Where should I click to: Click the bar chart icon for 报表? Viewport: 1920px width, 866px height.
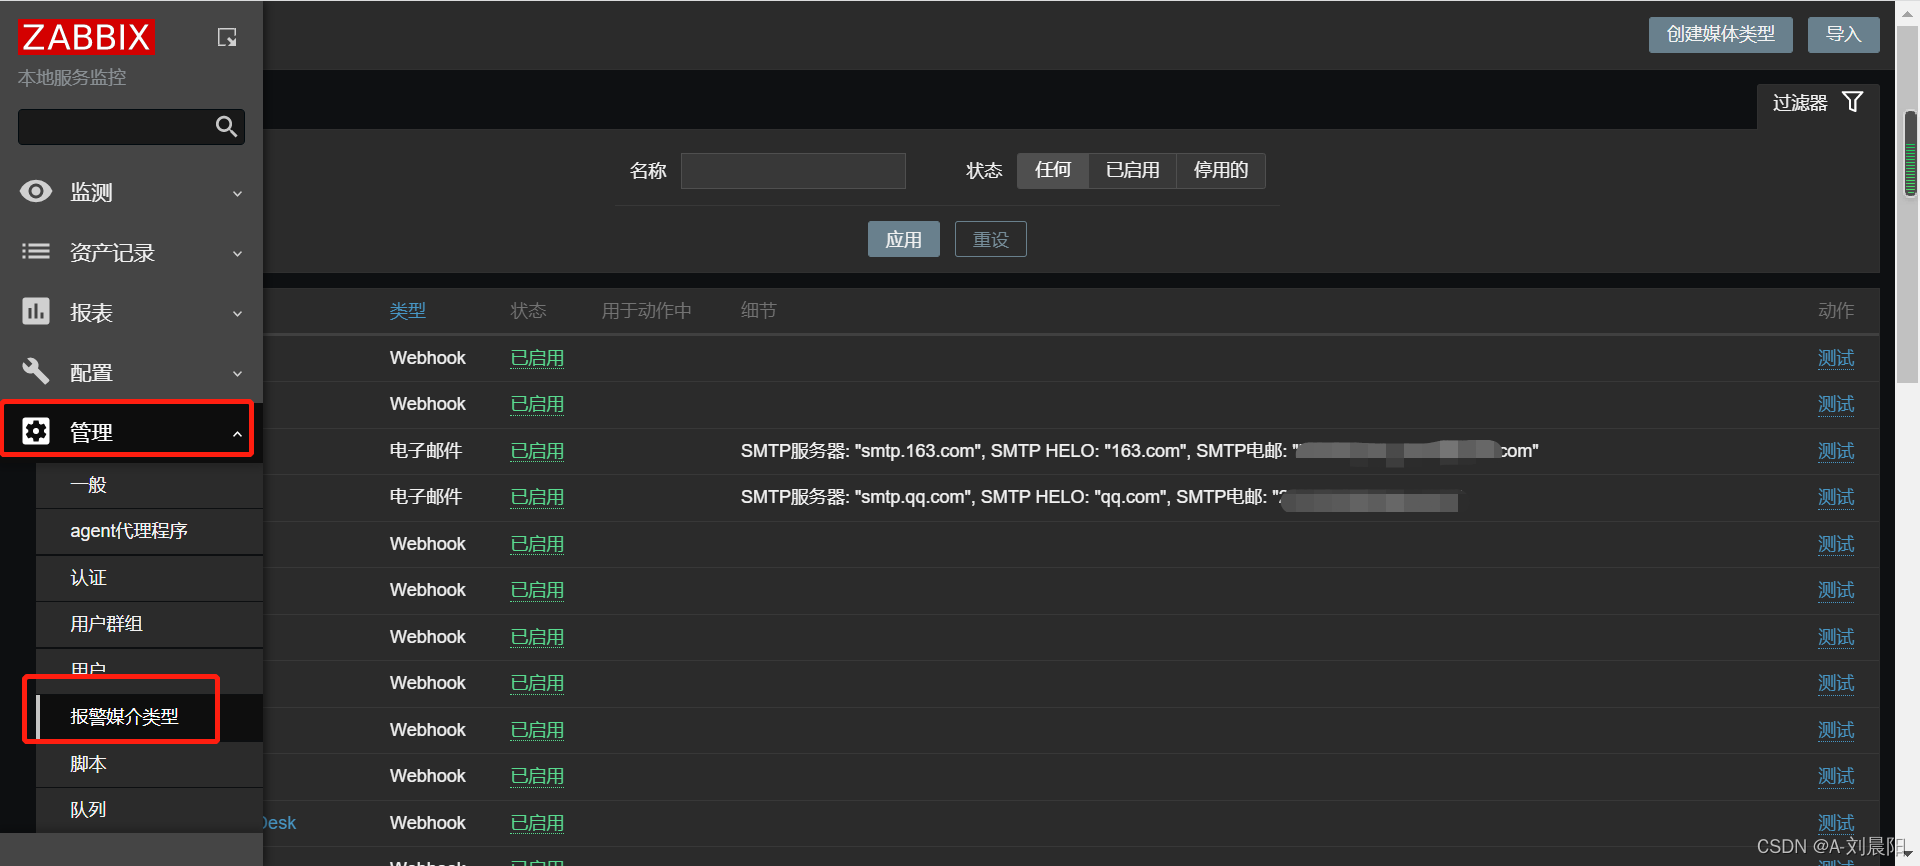36,312
